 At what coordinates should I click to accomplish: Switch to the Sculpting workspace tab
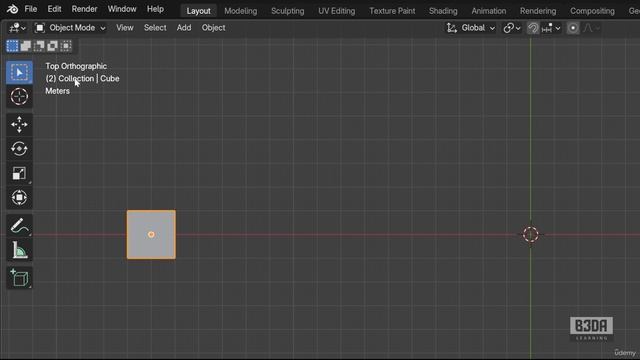tap(287, 11)
